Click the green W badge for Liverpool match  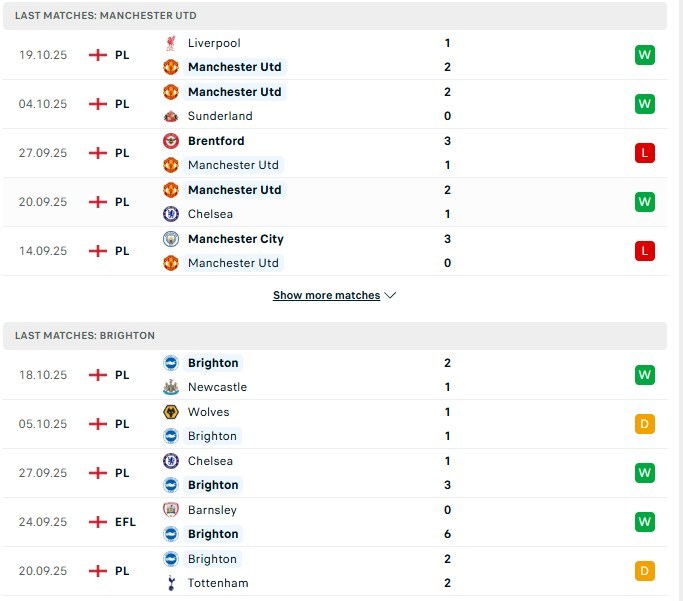coord(644,55)
